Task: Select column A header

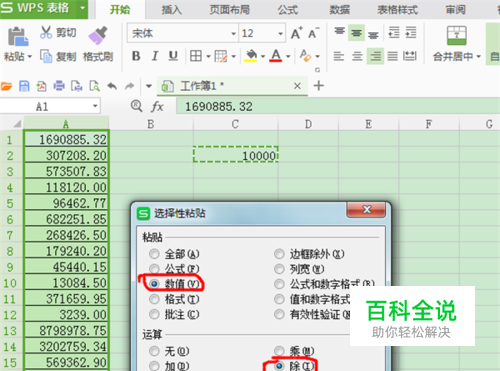Action: pos(66,124)
